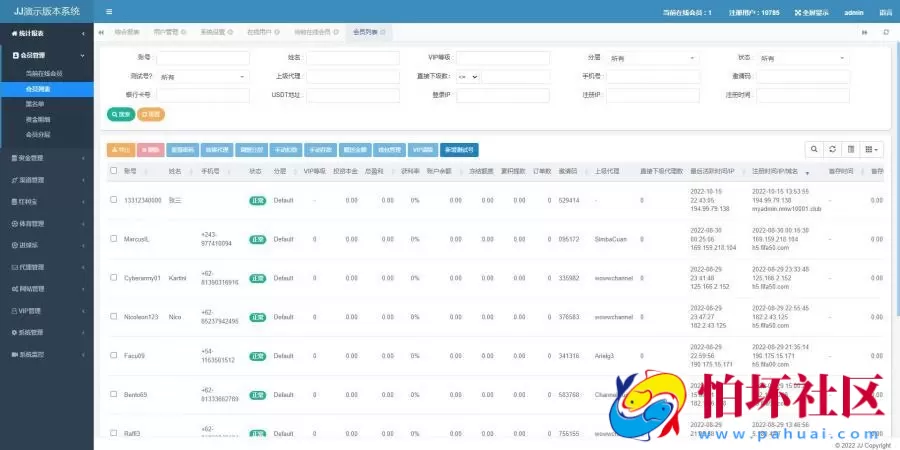Click the table toggle view icon

coord(851,149)
